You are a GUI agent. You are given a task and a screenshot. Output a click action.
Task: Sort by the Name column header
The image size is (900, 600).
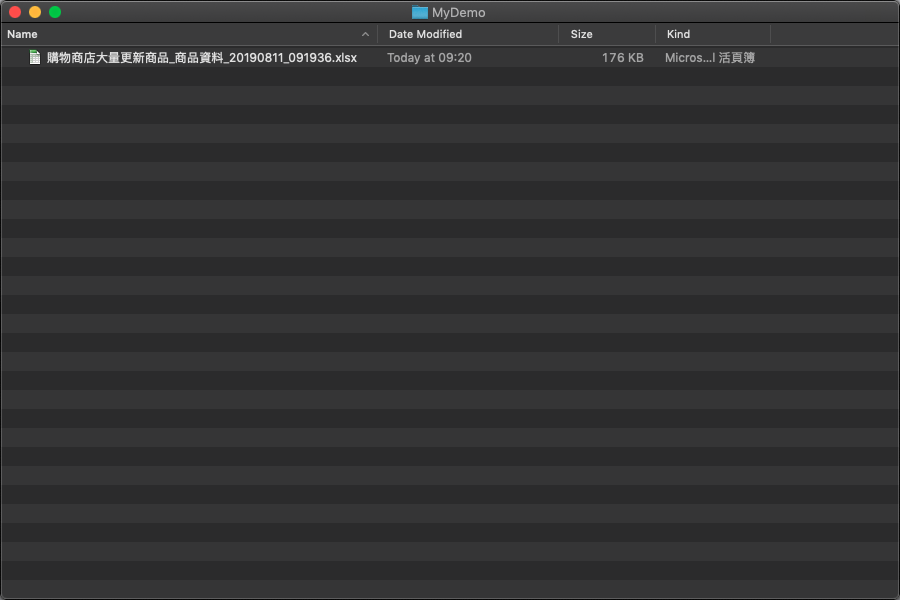tap(22, 34)
